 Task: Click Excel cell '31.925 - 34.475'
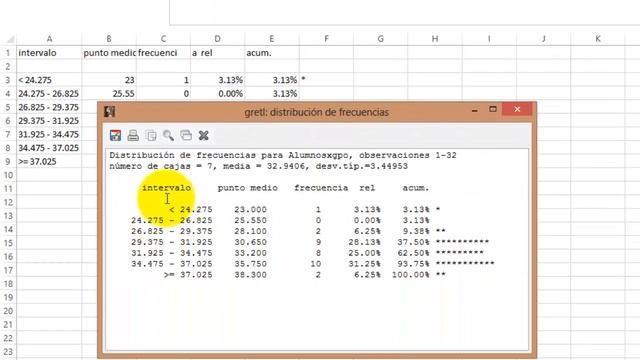[x=49, y=134]
